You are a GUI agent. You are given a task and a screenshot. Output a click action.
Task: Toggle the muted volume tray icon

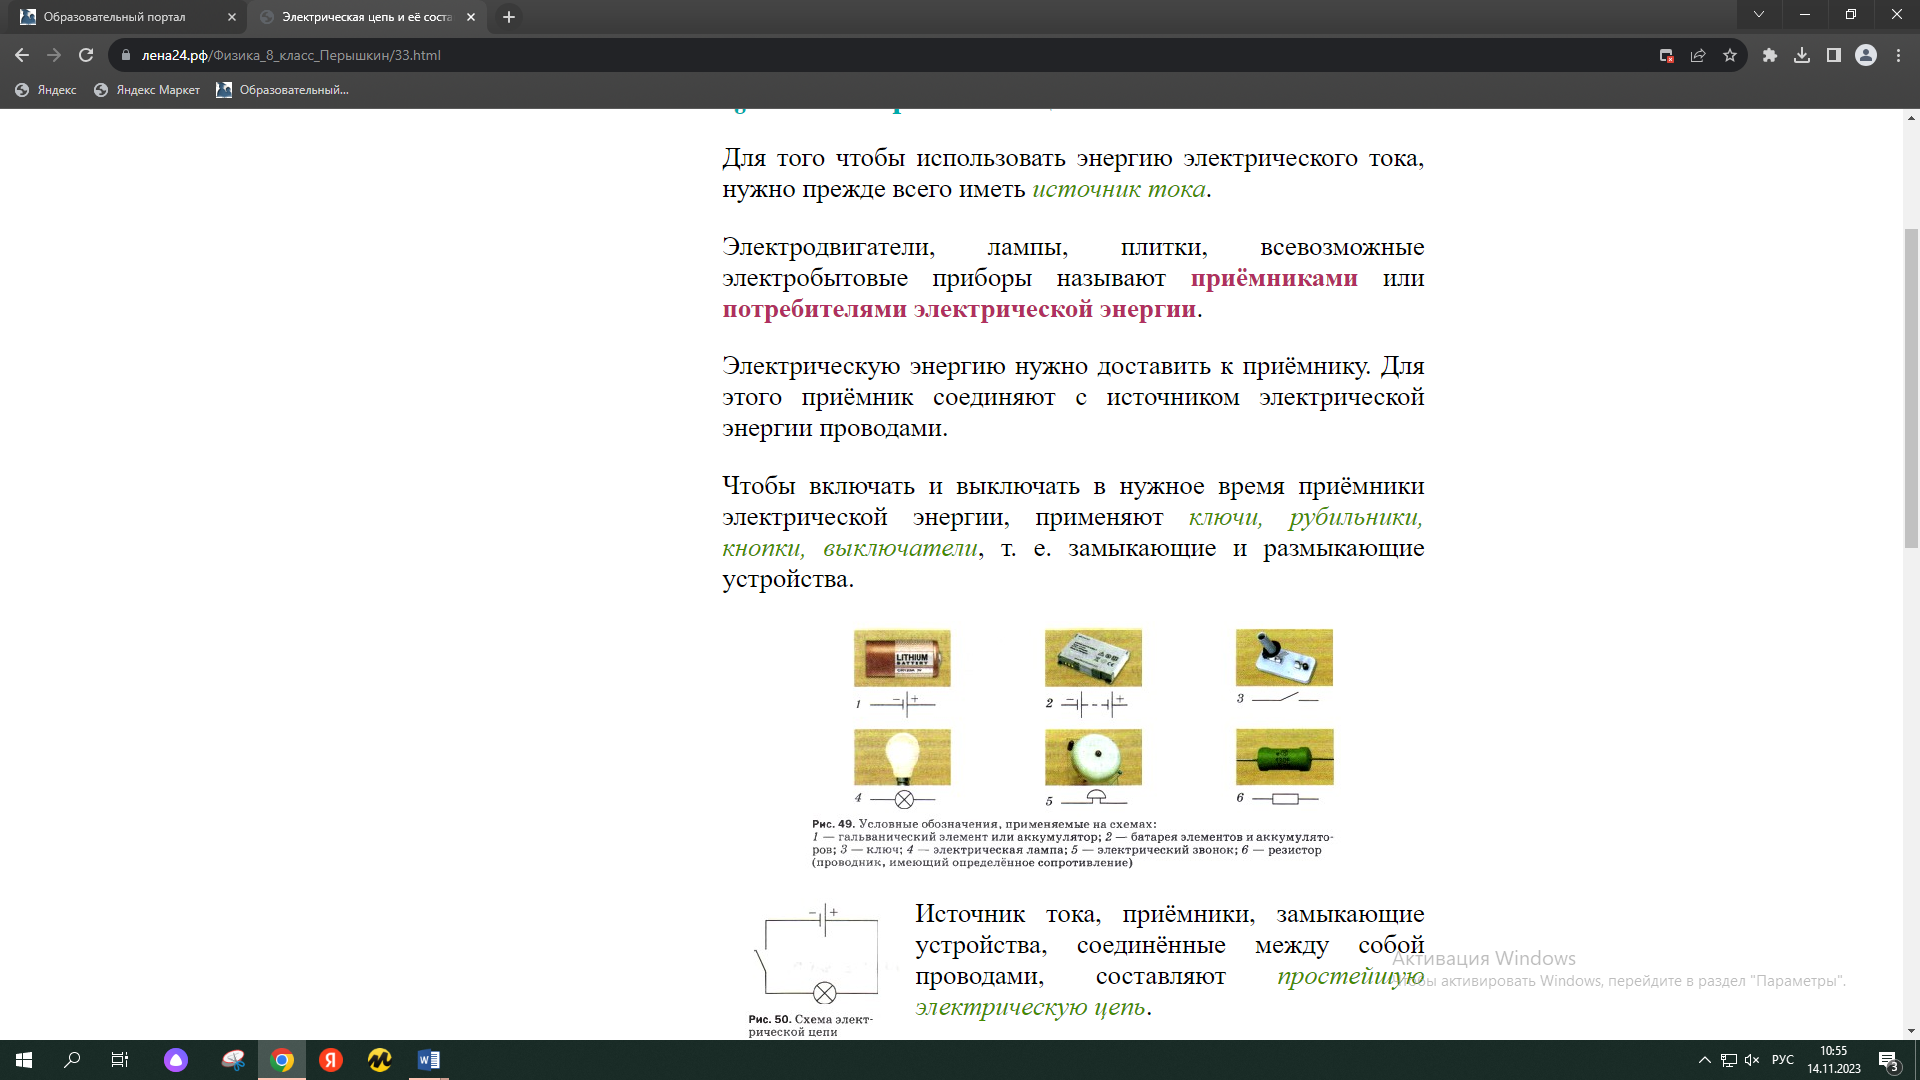point(1752,1060)
